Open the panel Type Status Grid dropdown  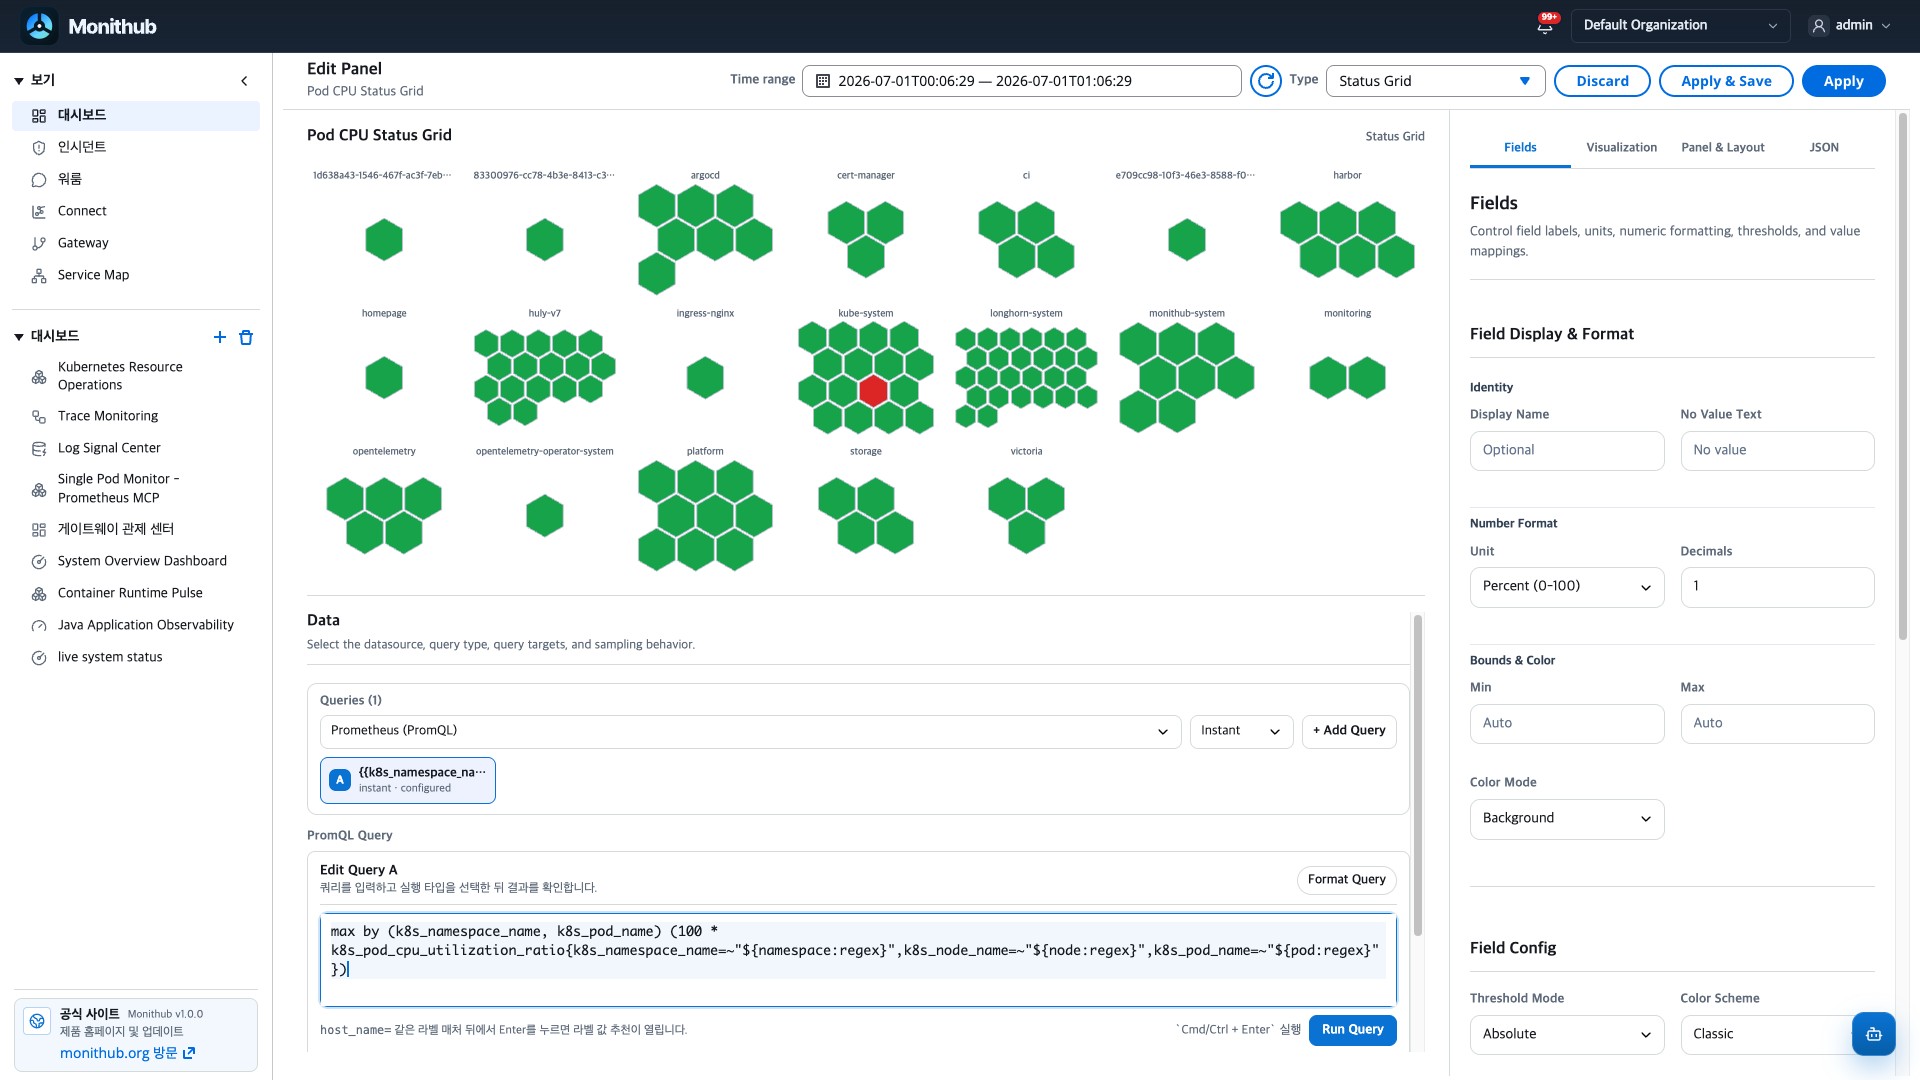point(1435,81)
